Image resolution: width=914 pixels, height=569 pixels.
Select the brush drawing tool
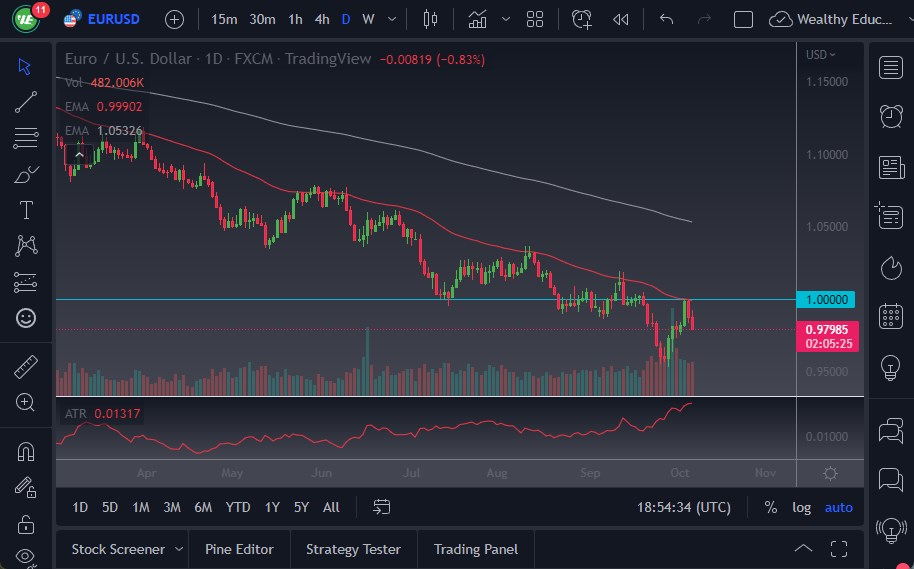coord(26,174)
